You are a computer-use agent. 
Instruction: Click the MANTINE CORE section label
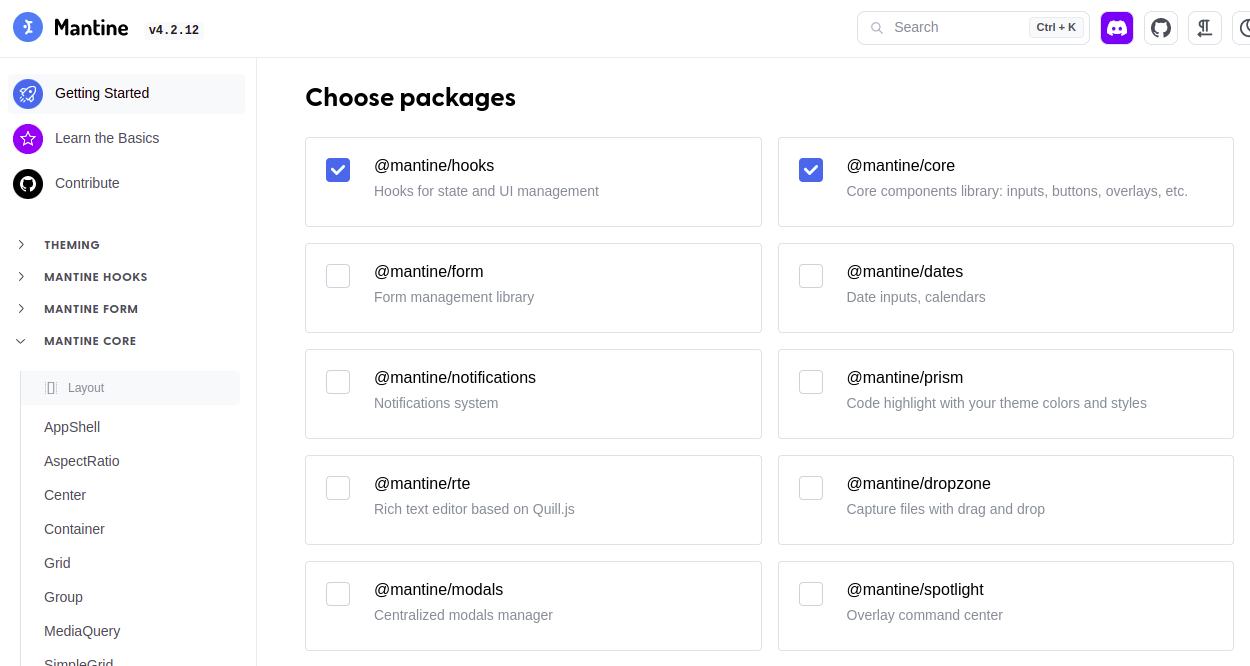tap(90, 341)
